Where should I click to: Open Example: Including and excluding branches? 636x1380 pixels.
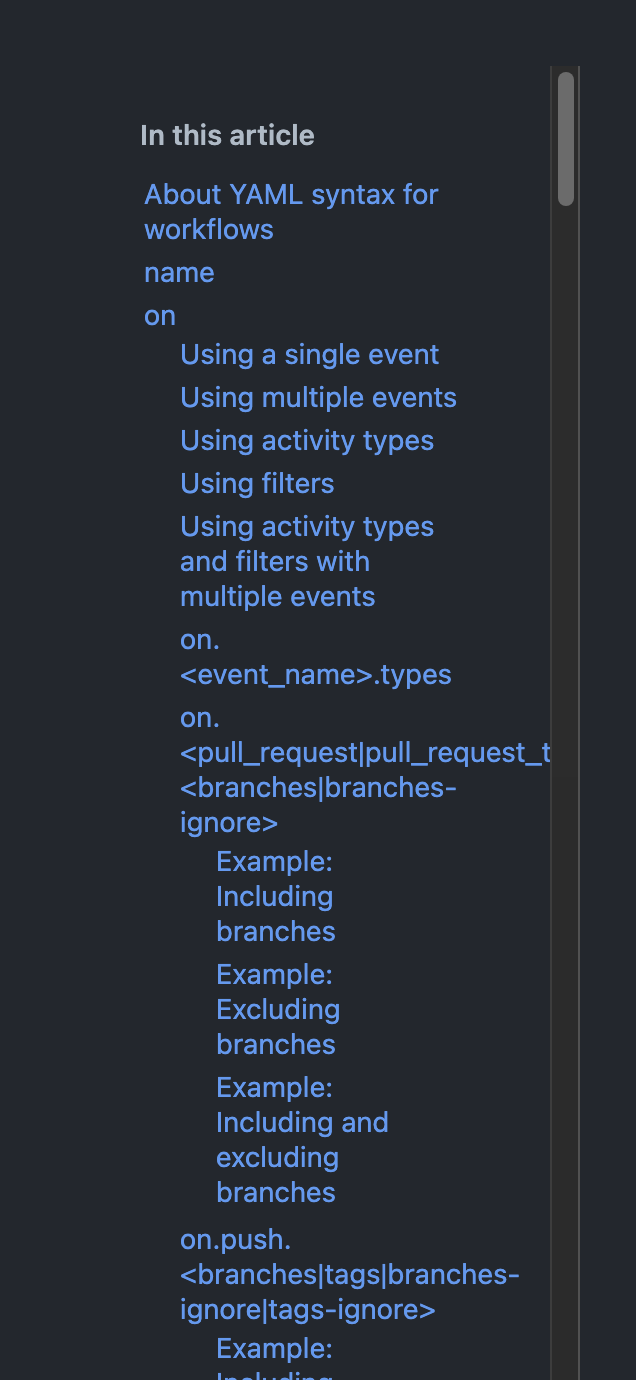point(302,1139)
